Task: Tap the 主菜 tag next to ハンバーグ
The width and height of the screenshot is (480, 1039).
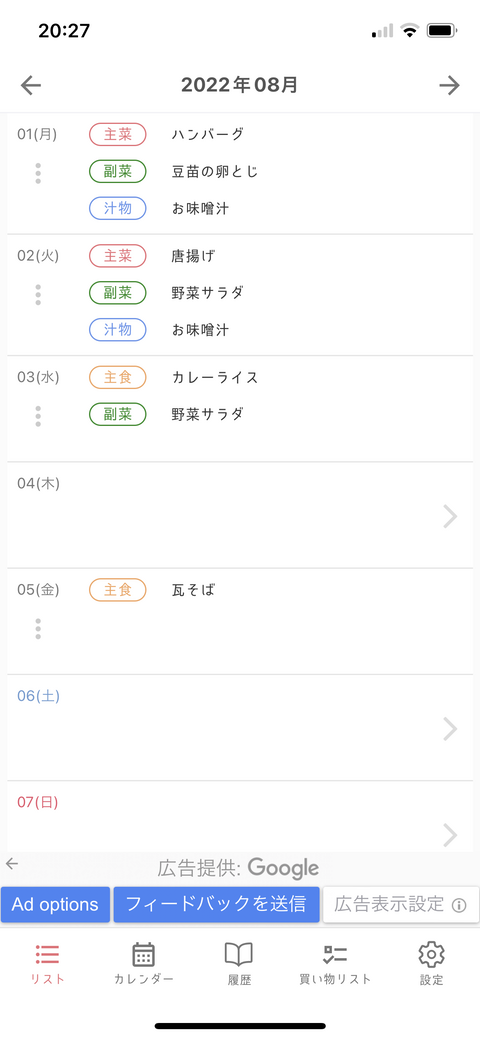Action: point(117,135)
